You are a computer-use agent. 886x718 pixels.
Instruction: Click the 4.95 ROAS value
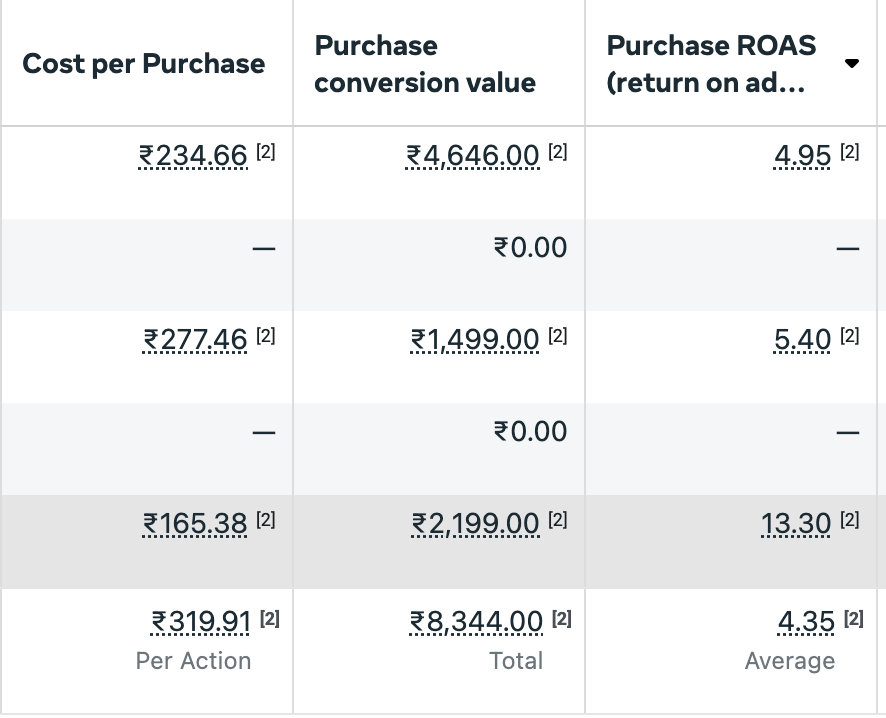coord(802,156)
